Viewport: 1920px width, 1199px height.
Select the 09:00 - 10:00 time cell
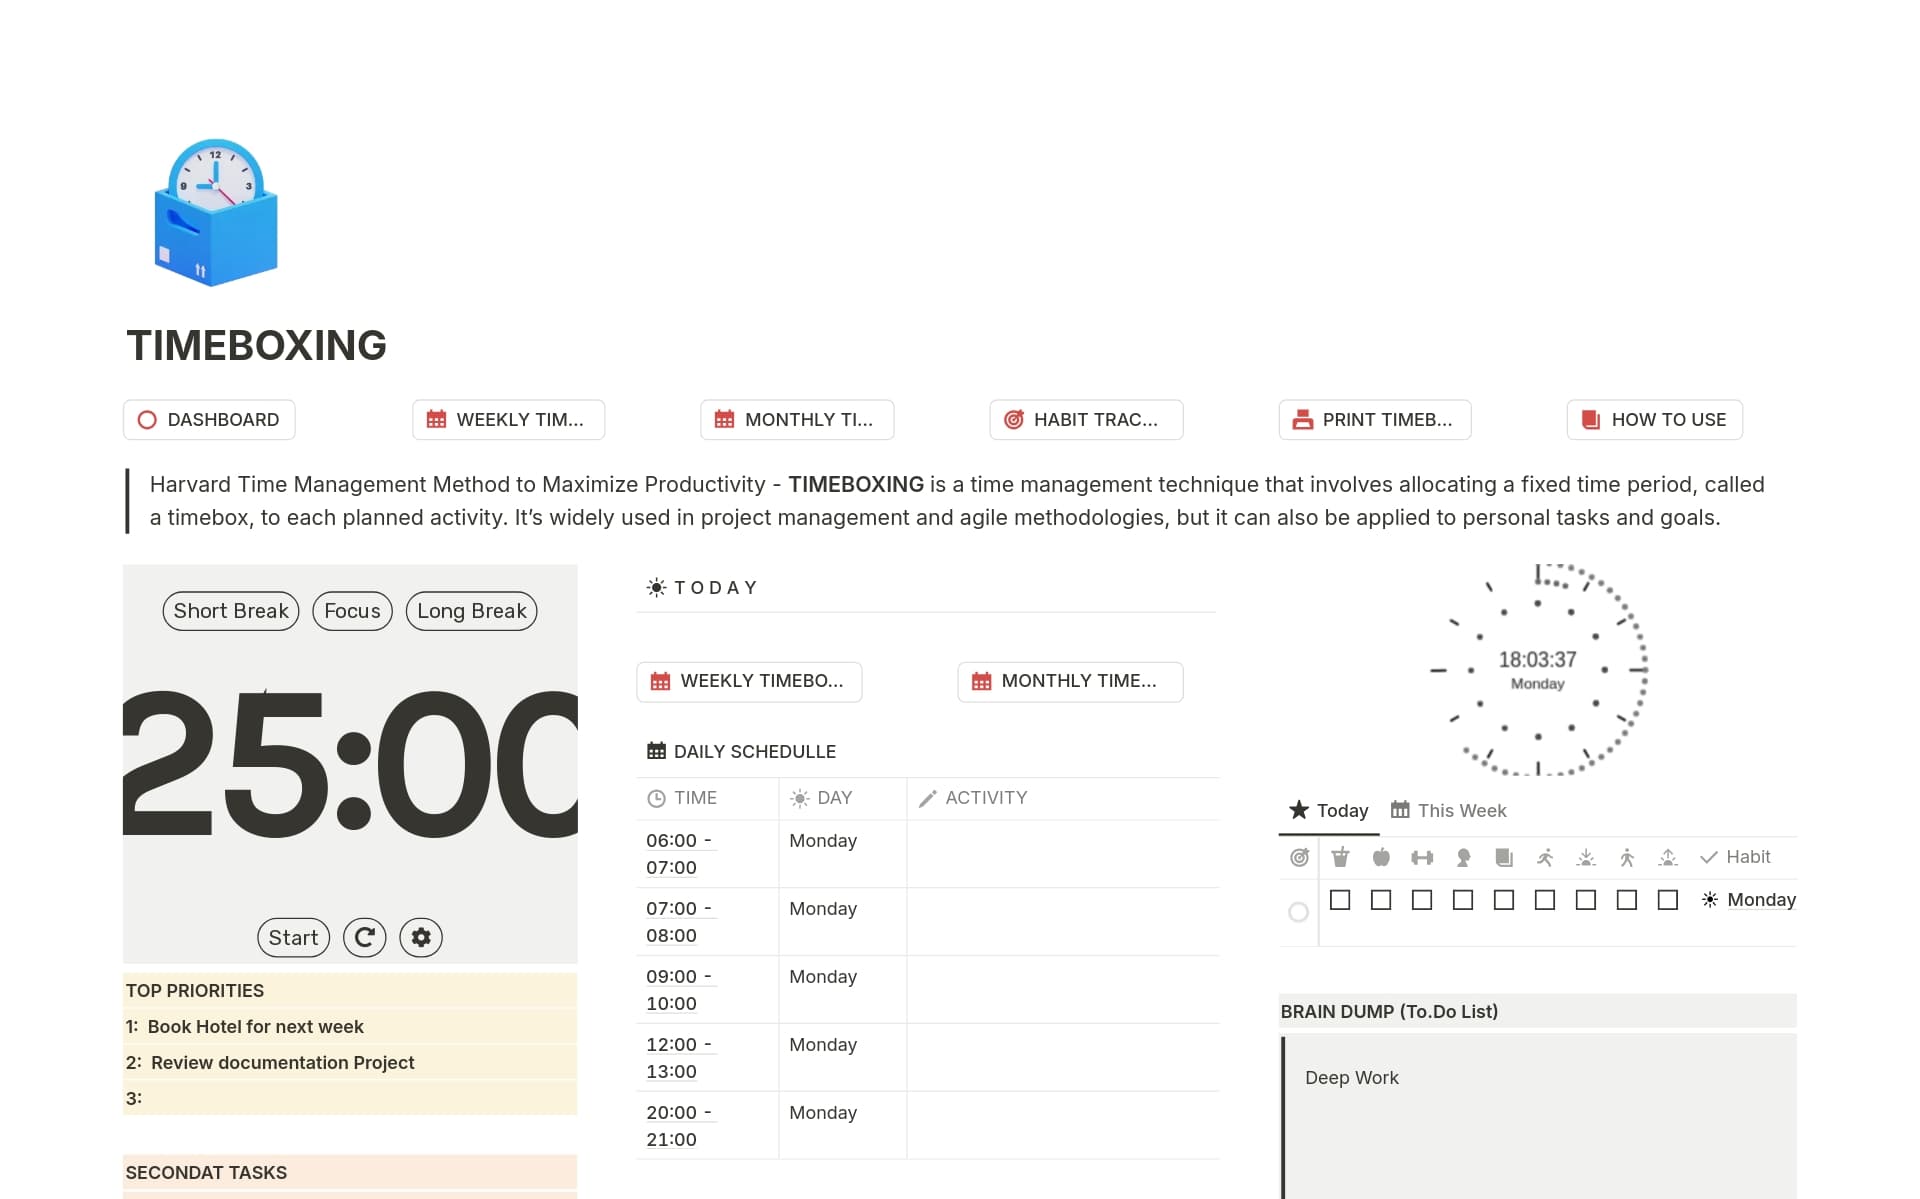[707, 990]
